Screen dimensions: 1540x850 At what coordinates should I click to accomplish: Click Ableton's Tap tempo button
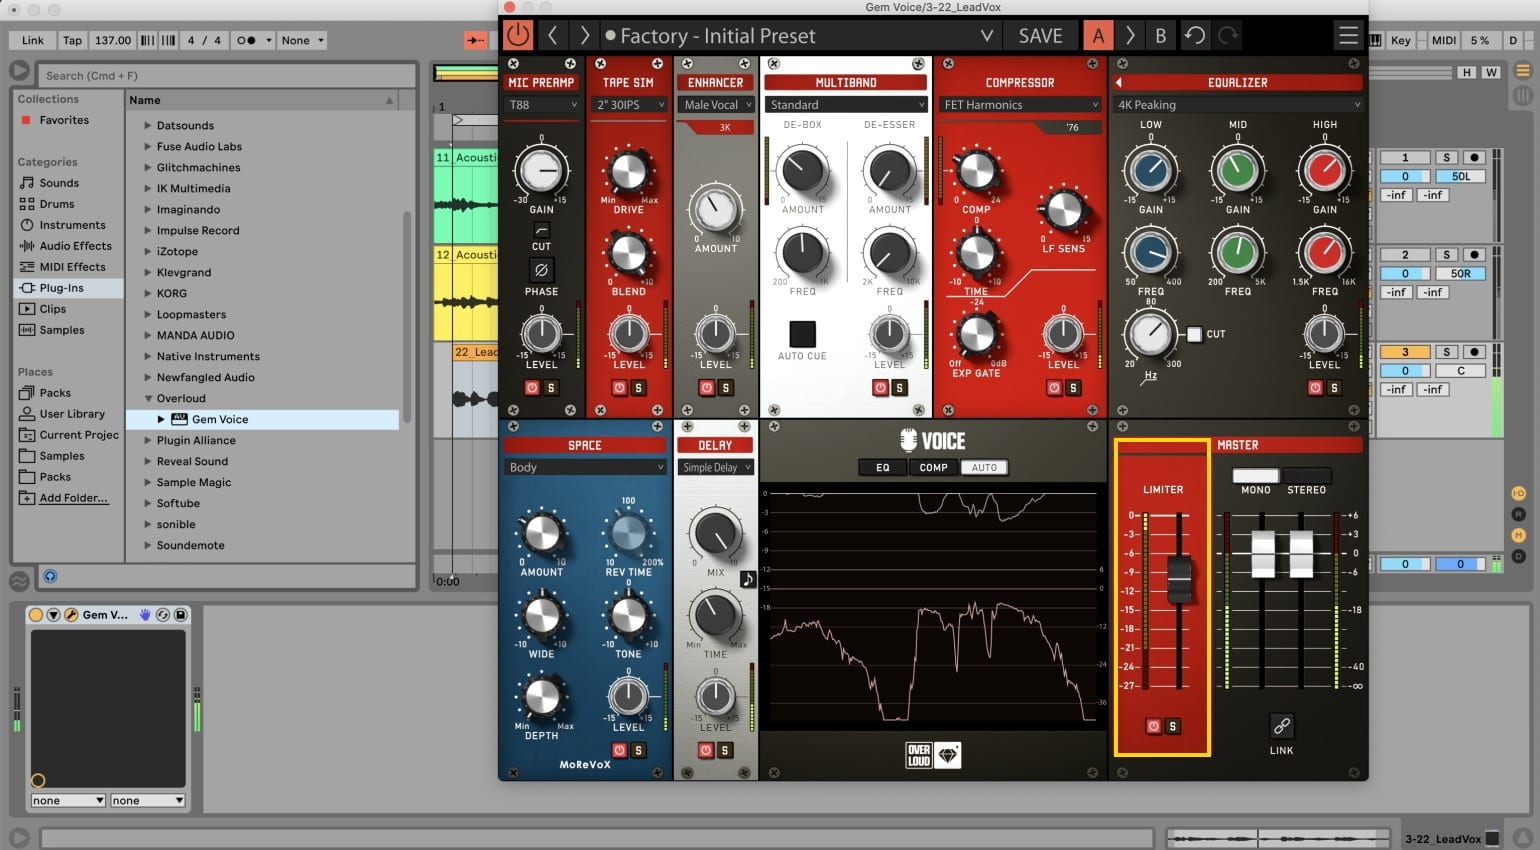tap(72, 40)
